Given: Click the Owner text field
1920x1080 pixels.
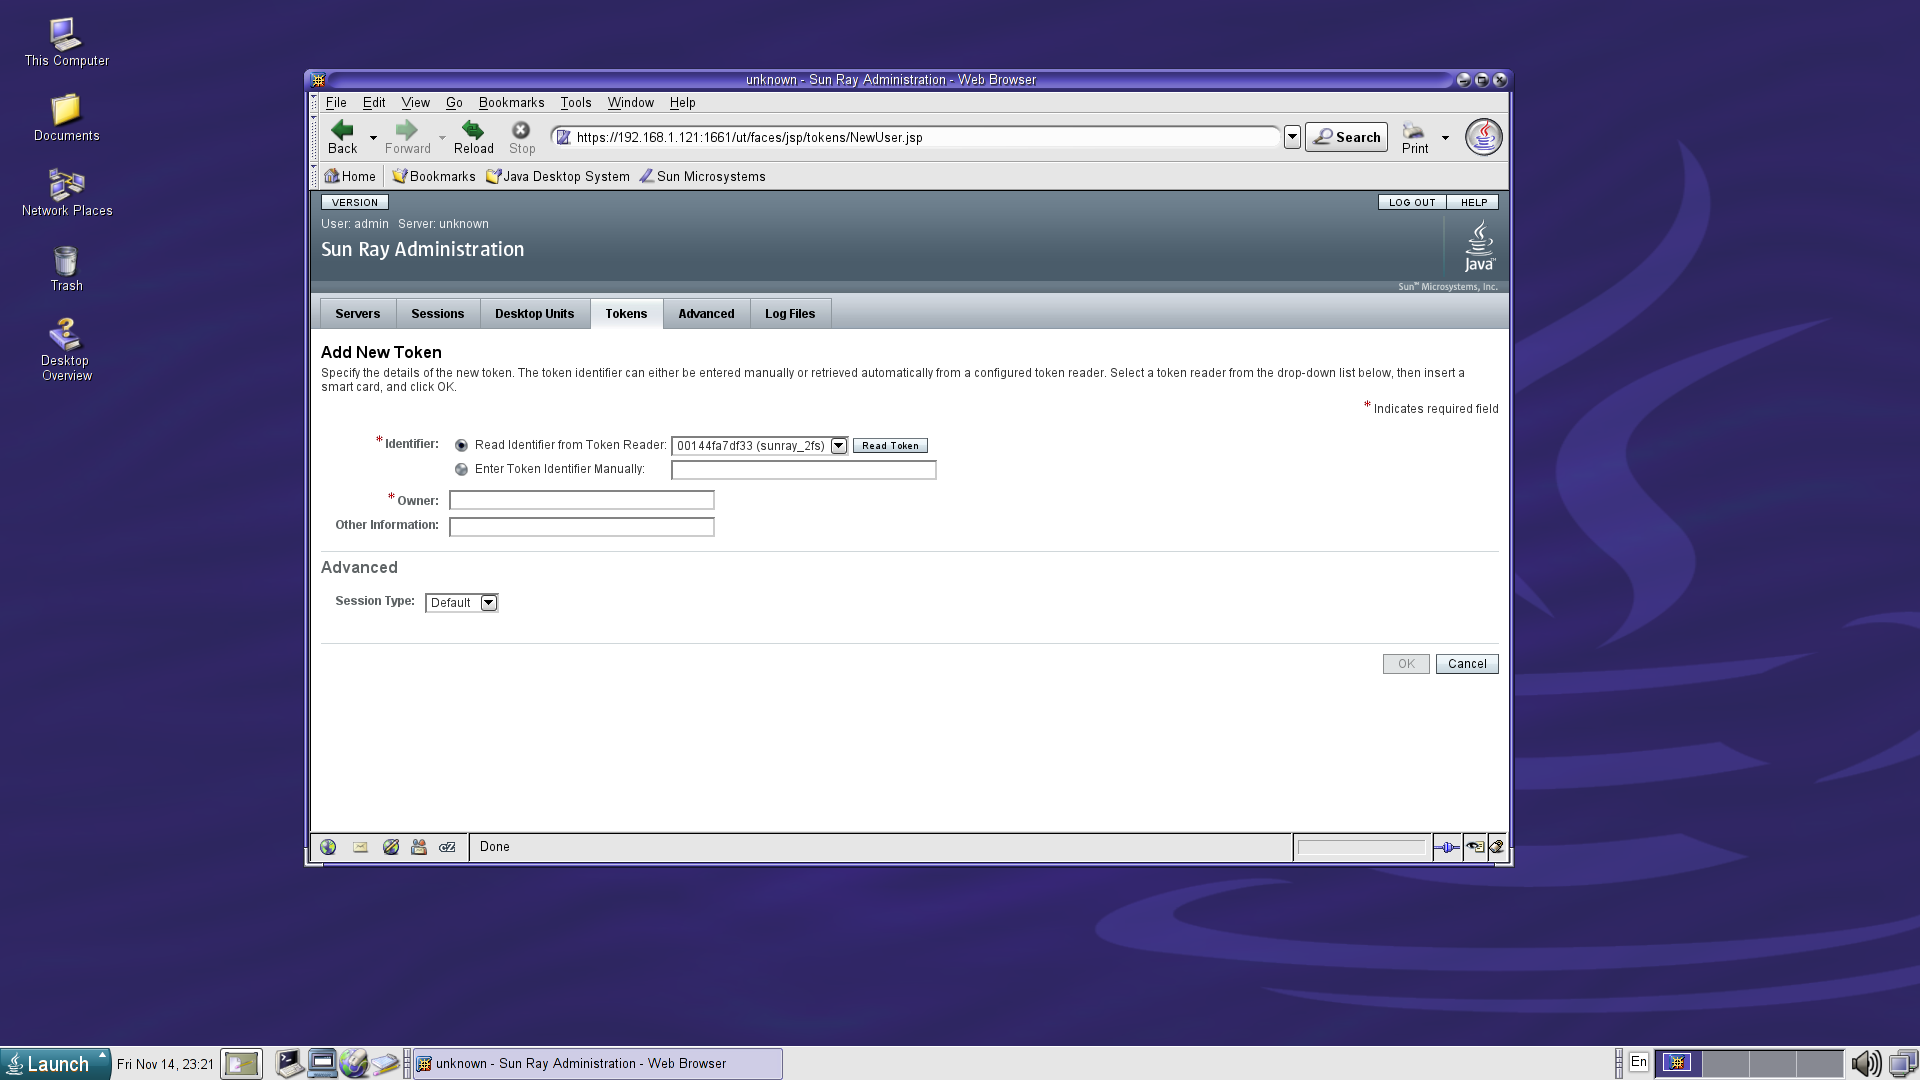Looking at the screenshot, I should pyautogui.click(x=581, y=500).
